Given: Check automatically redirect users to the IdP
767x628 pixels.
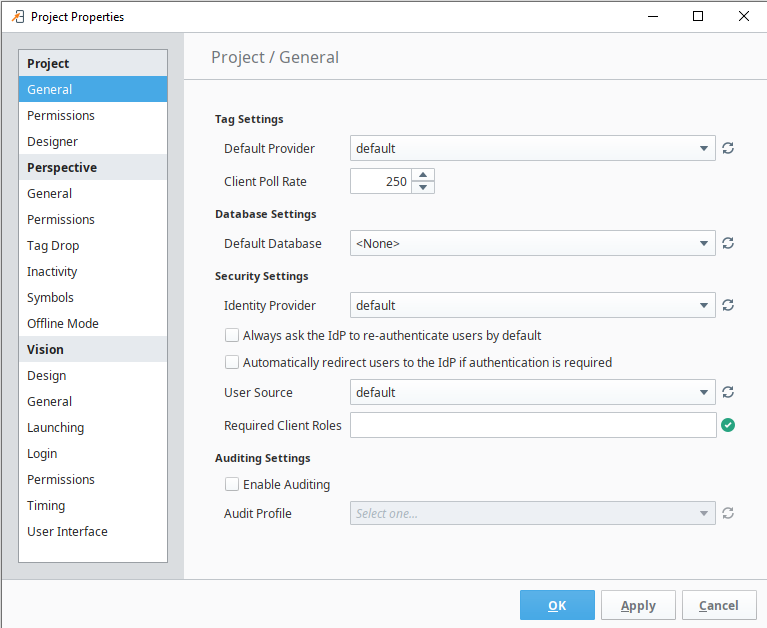Looking at the screenshot, I should click(x=232, y=362).
